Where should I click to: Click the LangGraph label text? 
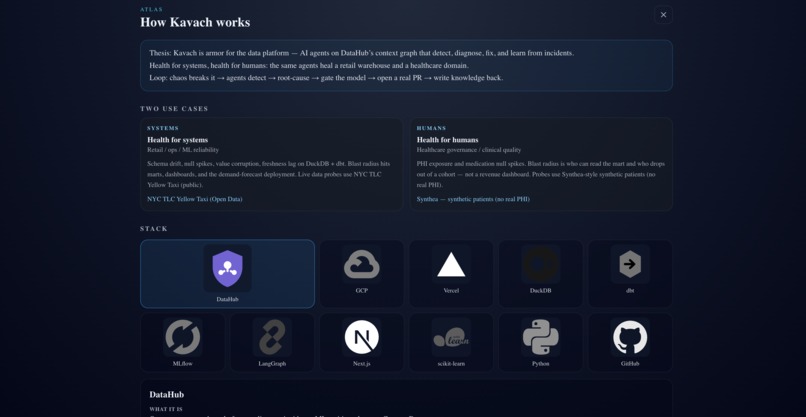click(272, 364)
